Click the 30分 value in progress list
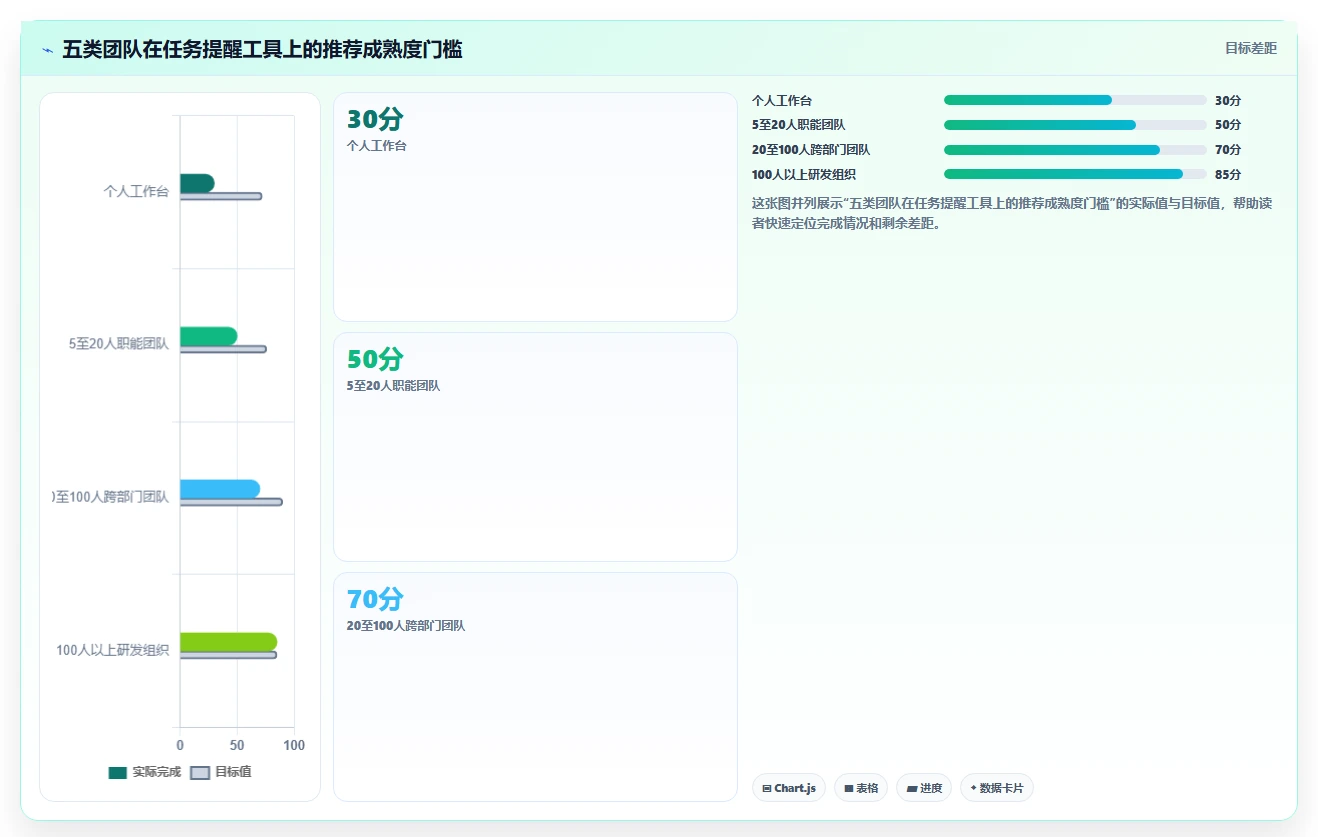Screen dimensions: 1318x837 (x=1228, y=100)
